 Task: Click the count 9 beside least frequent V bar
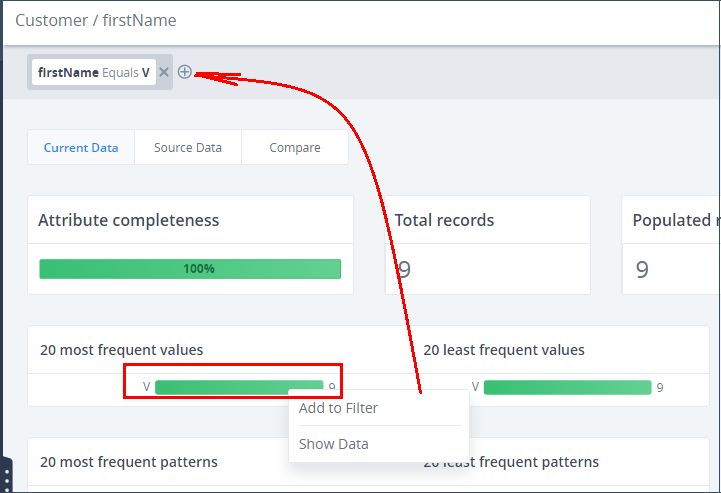point(660,388)
